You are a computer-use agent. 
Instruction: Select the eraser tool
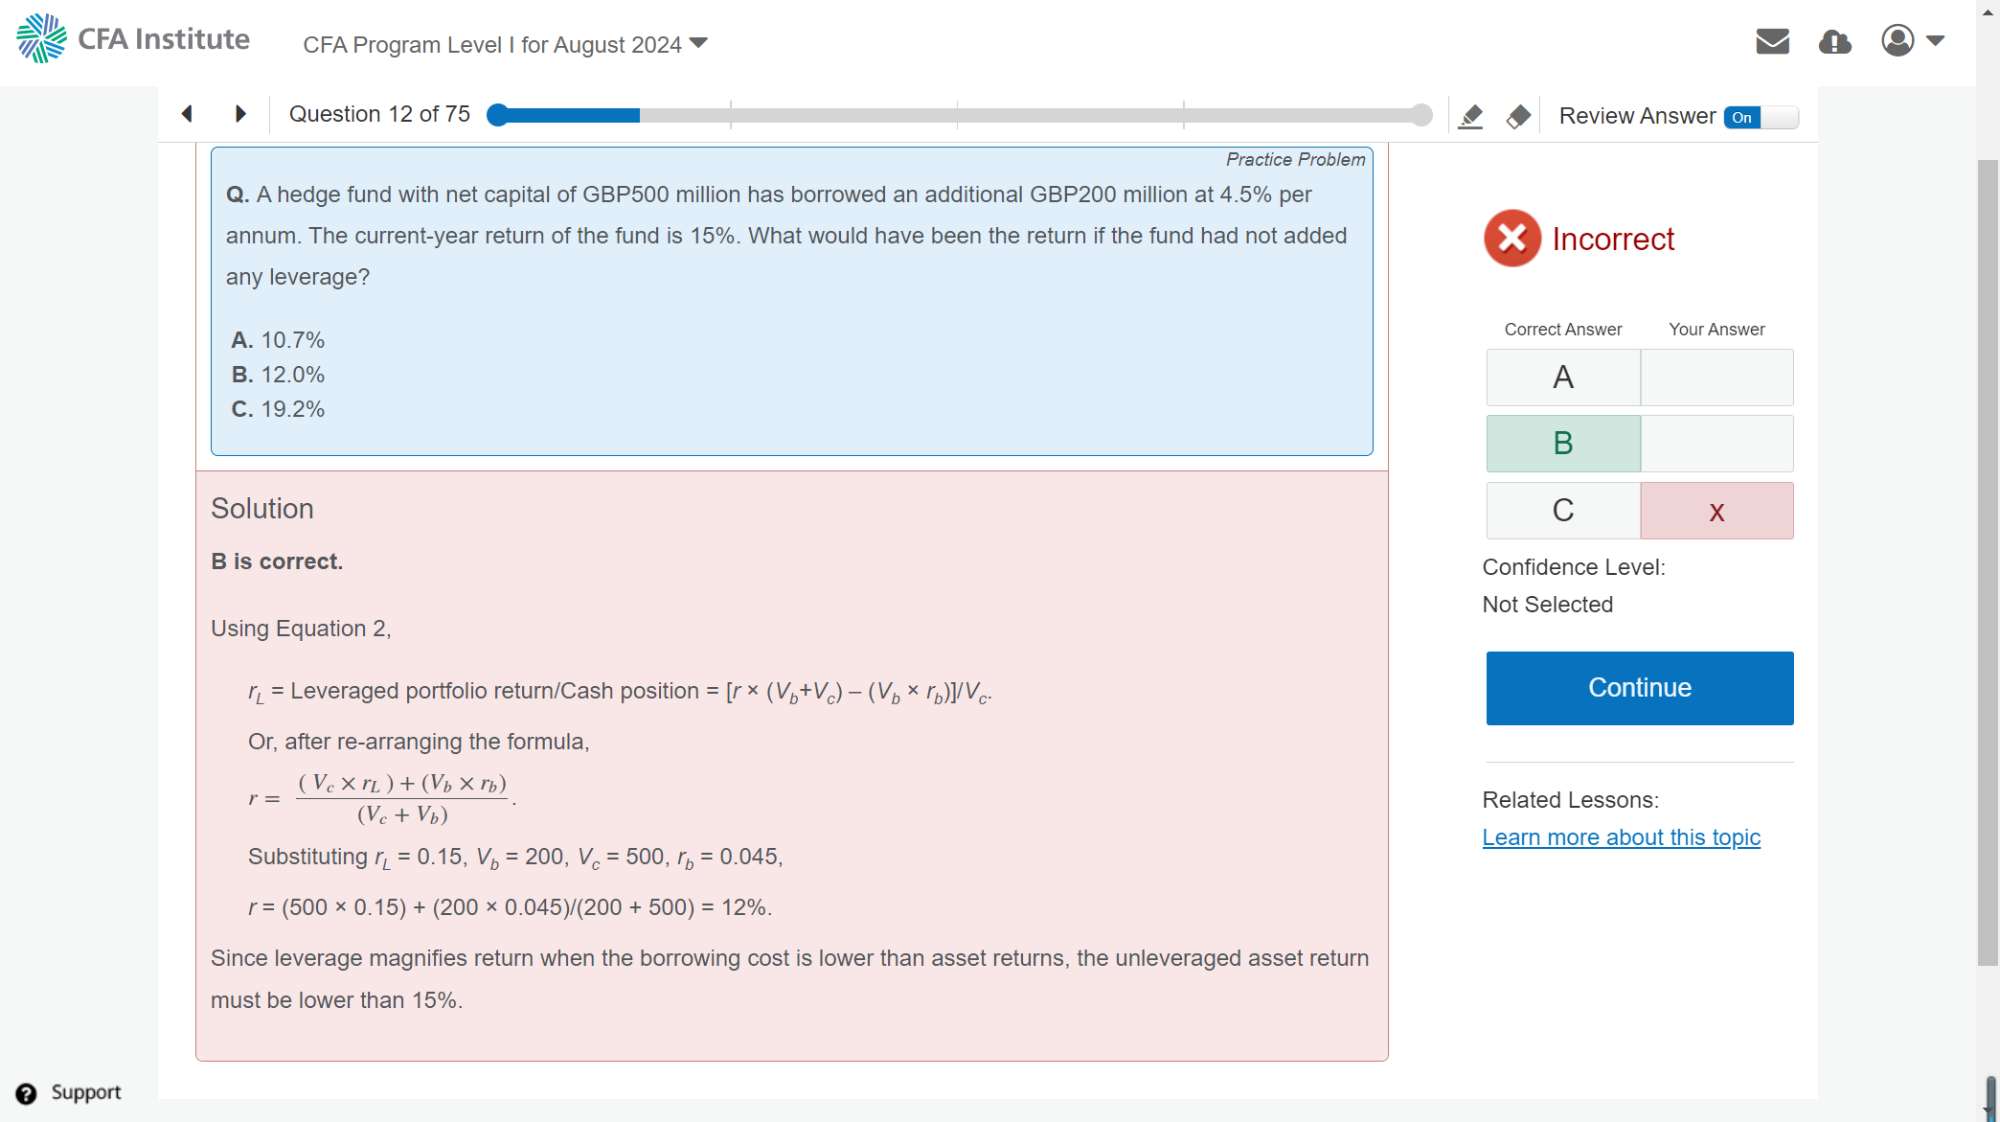coord(1518,117)
